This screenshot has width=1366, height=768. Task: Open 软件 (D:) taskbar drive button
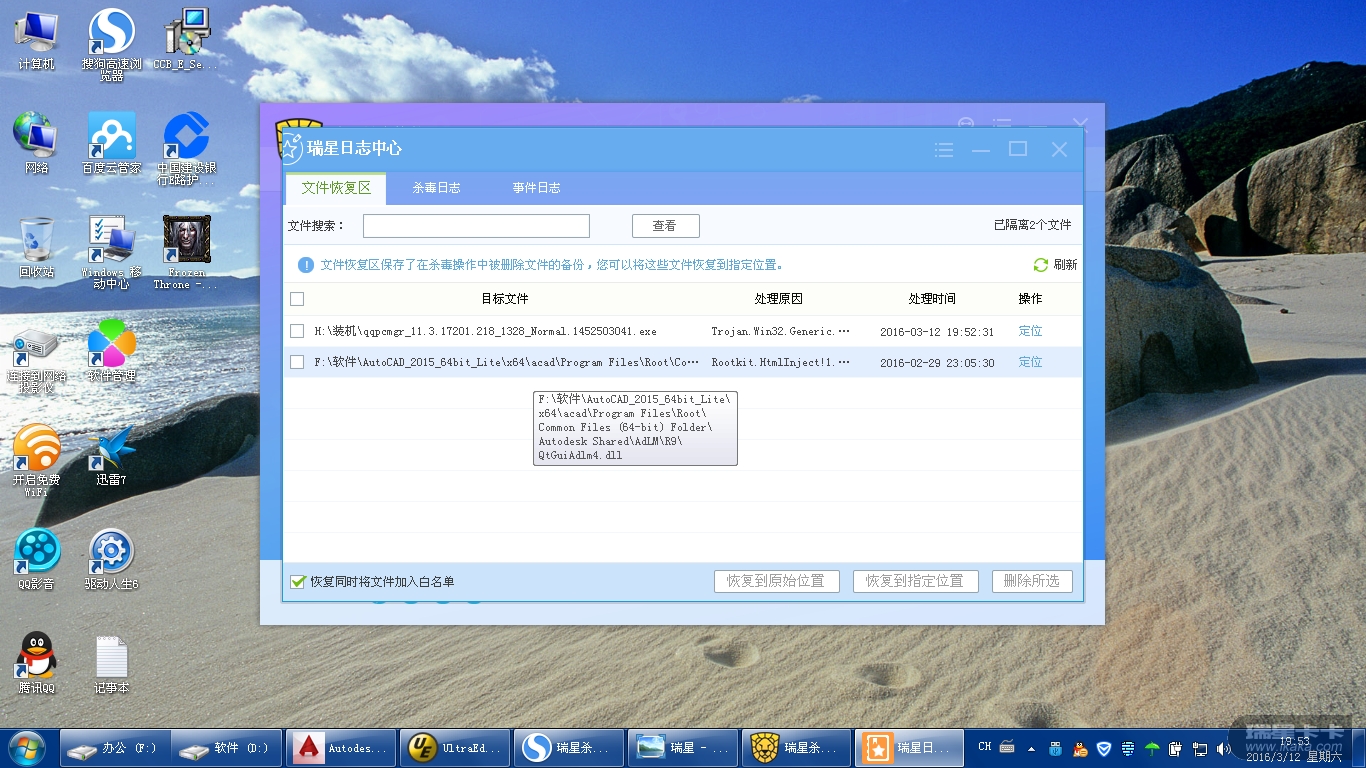pos(225,748)
